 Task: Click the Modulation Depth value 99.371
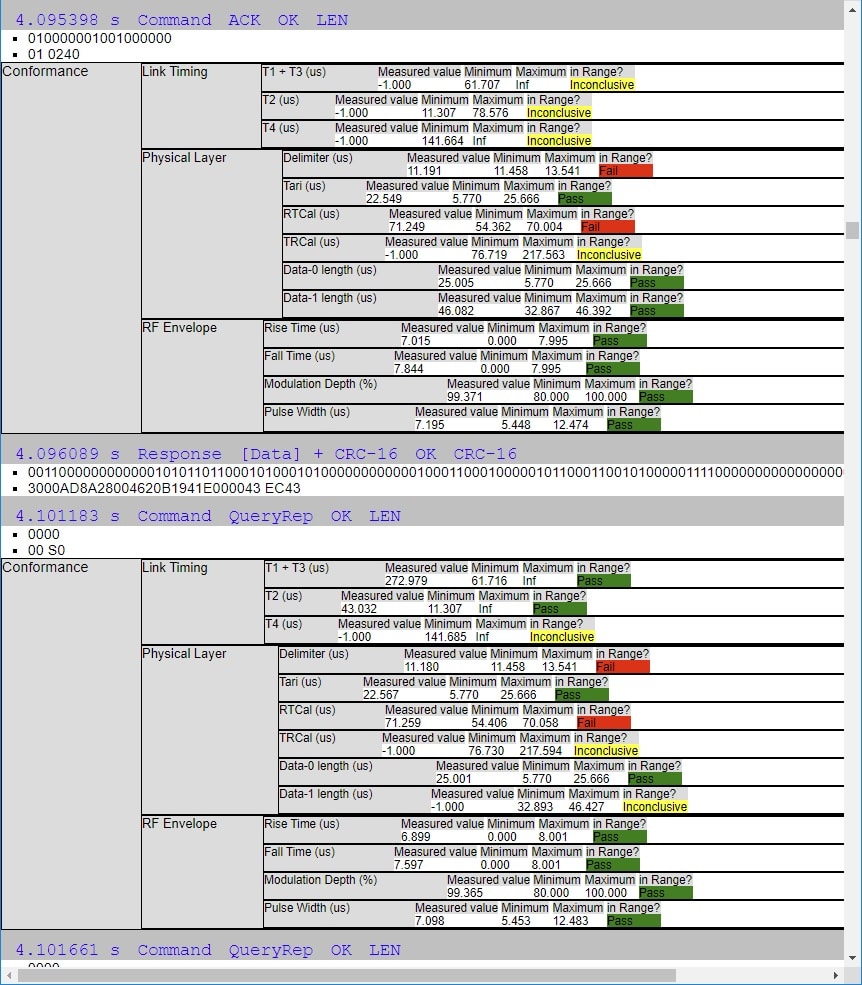coord(464,397)
